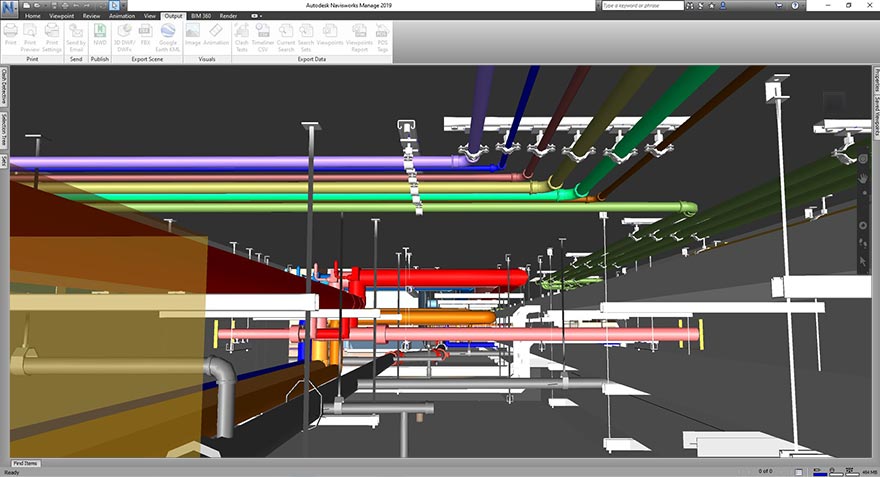This screenshot has width=880, height=477.
Task: Switch to the Animation ribbon tab
Action: tap(122, 16)
